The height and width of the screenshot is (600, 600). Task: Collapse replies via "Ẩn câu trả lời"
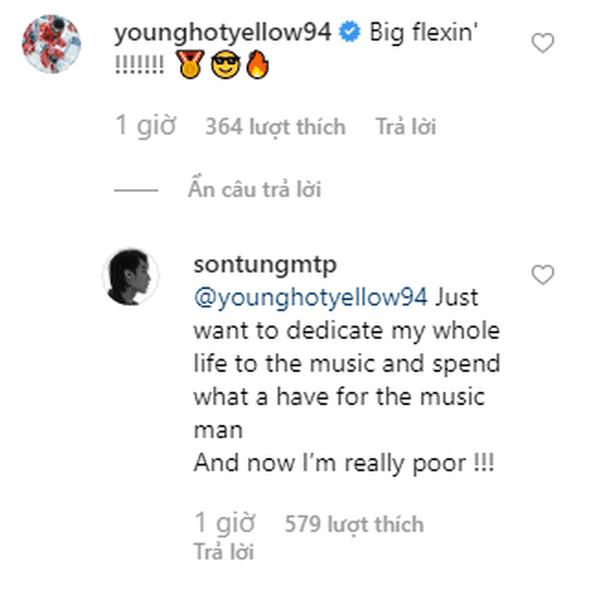(254, 189)
